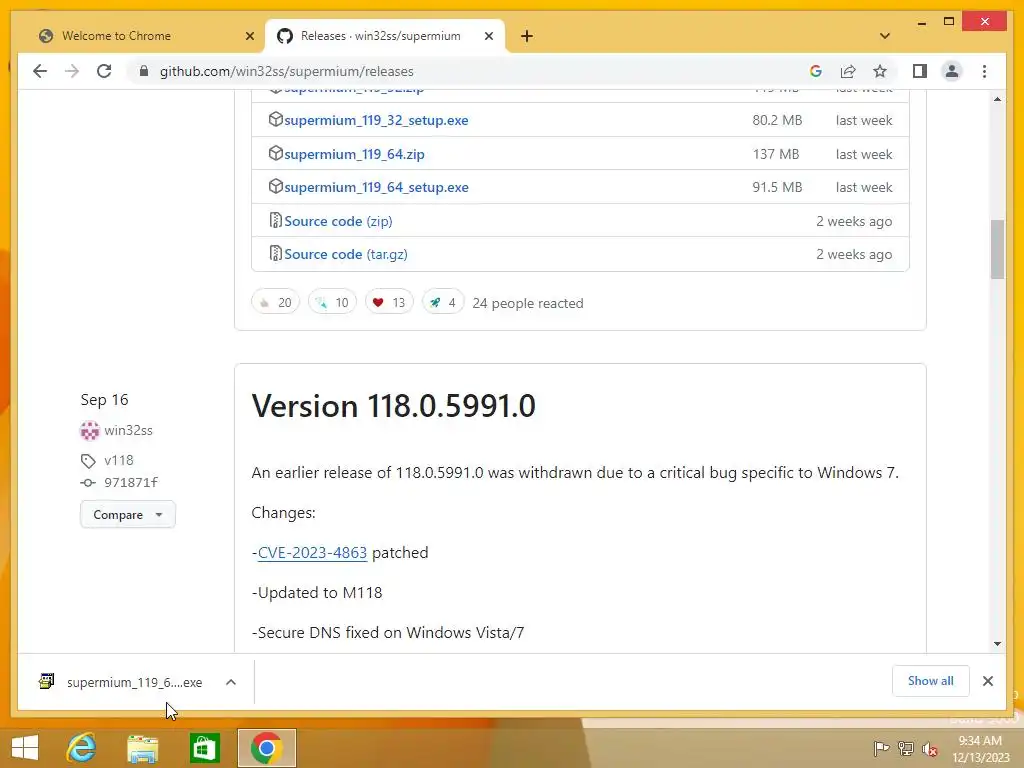Viewport: 1024px width, 768px height.
Task: Open the Chrome three-dot menu
Action: (984, 71)
